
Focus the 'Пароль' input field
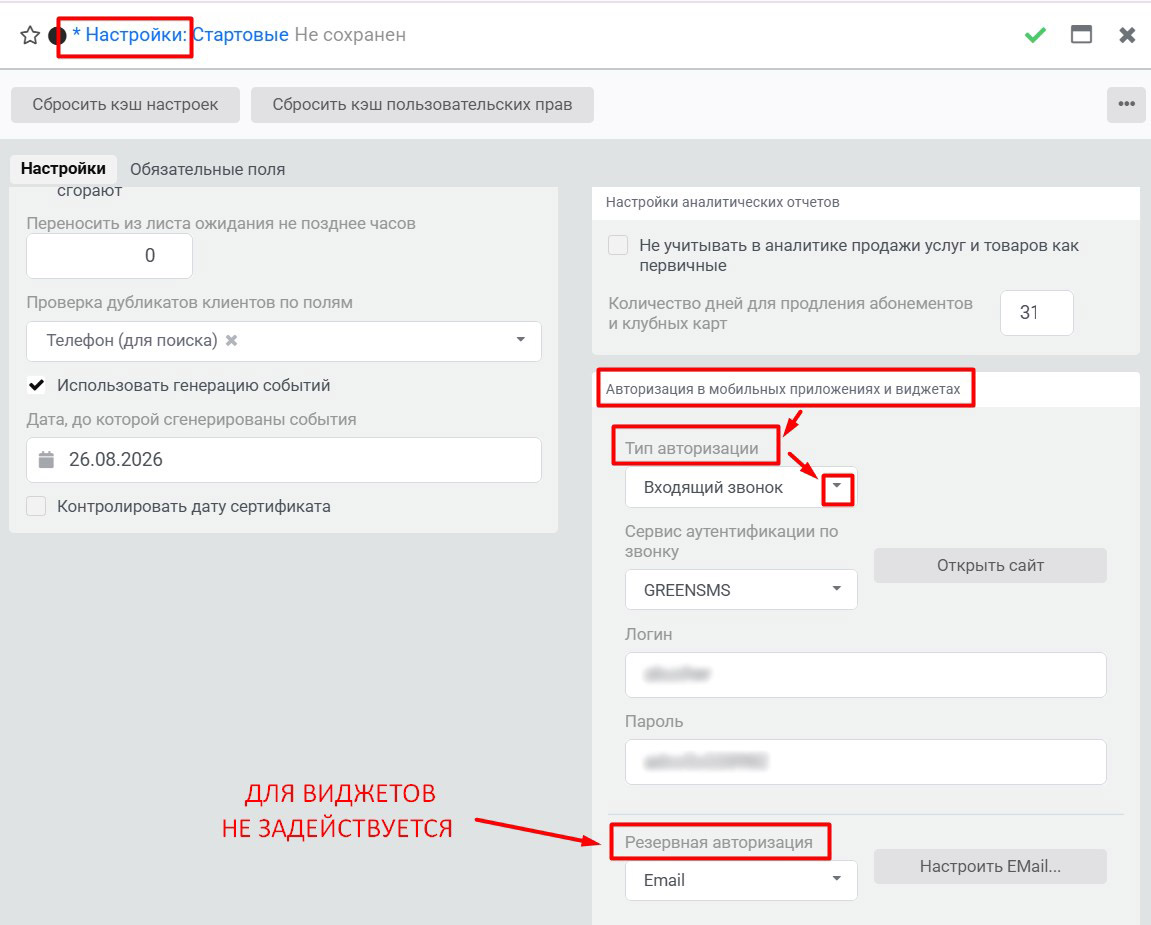pos(865,761)
